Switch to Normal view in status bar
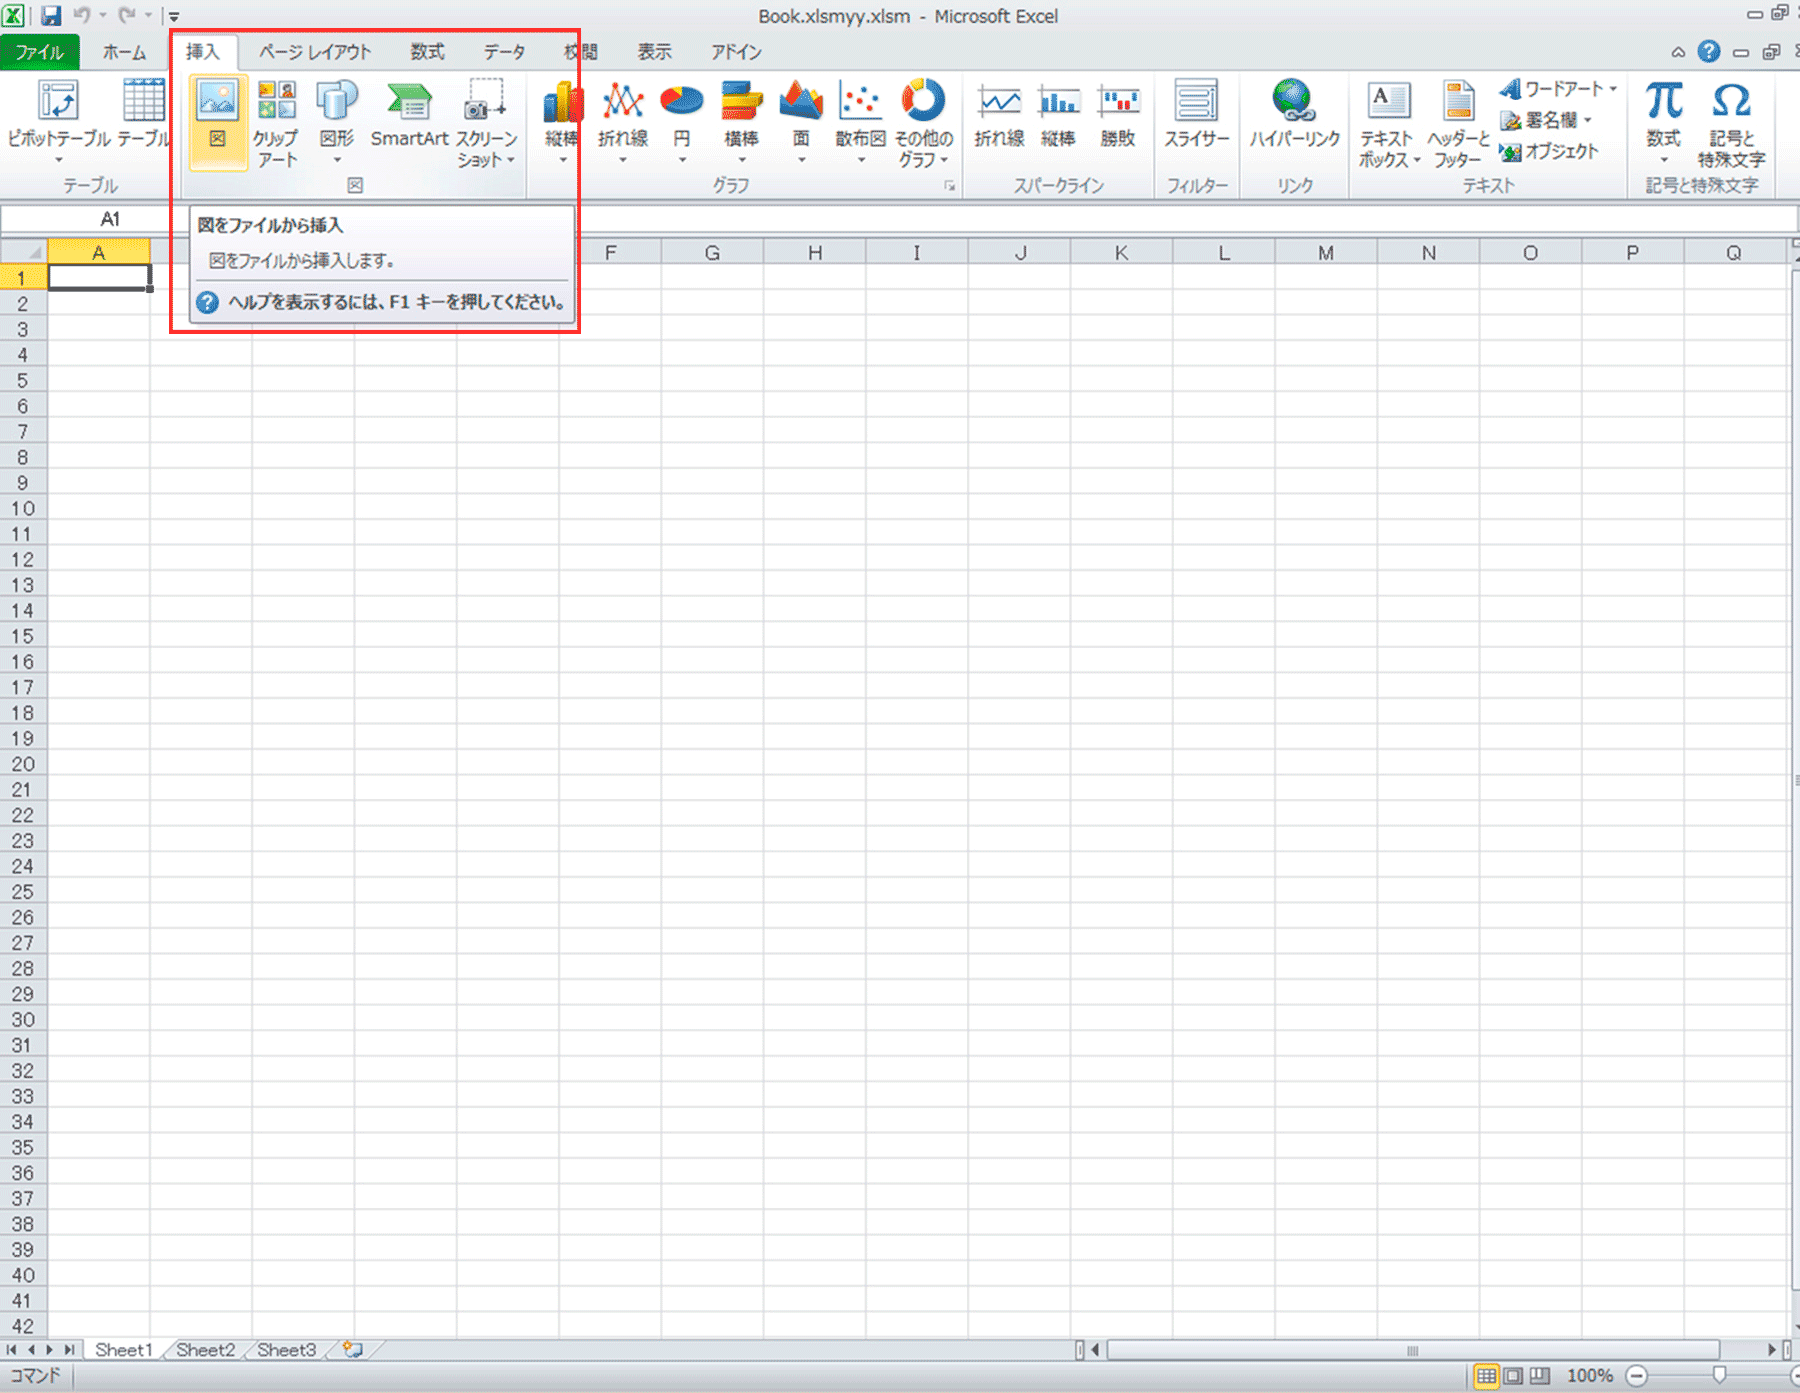The height and width of the screenshot is (1393, 1800). coord(1487,1376)
